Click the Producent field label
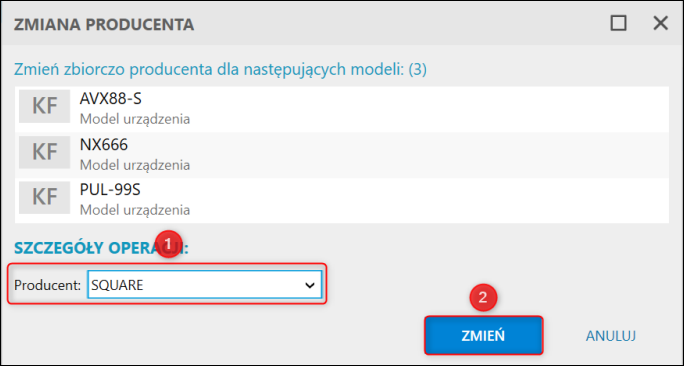Viewport: 684px width, 366px height. coord(48,285)
